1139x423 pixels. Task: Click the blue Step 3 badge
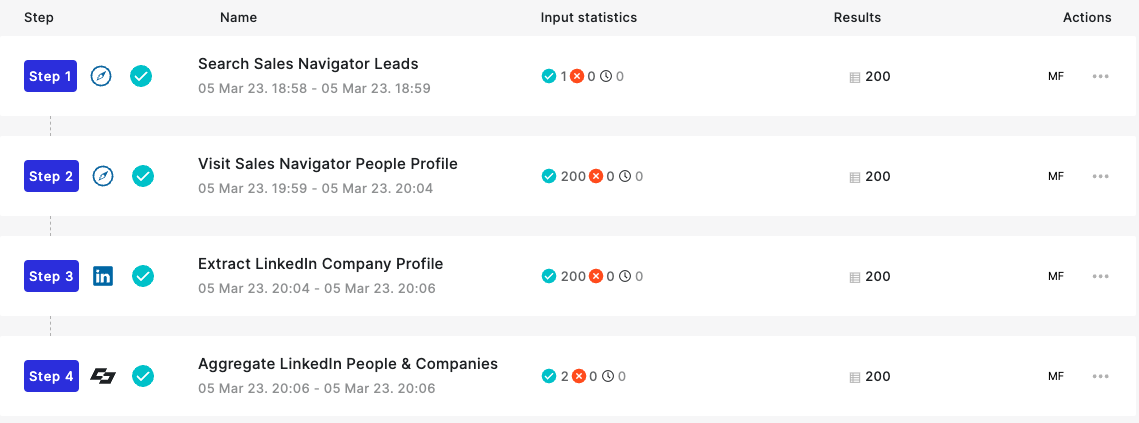point(51,276)
